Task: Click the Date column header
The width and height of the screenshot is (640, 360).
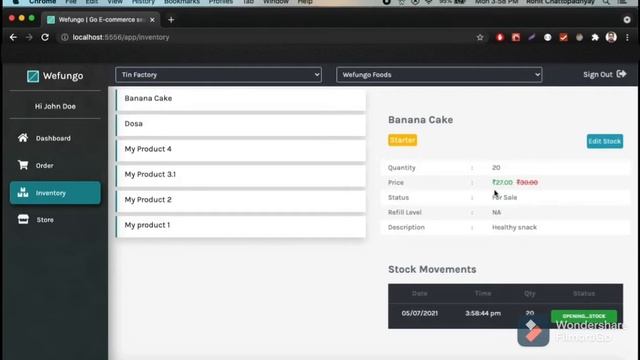Action: pyautogui.click(x=420, y=293)
